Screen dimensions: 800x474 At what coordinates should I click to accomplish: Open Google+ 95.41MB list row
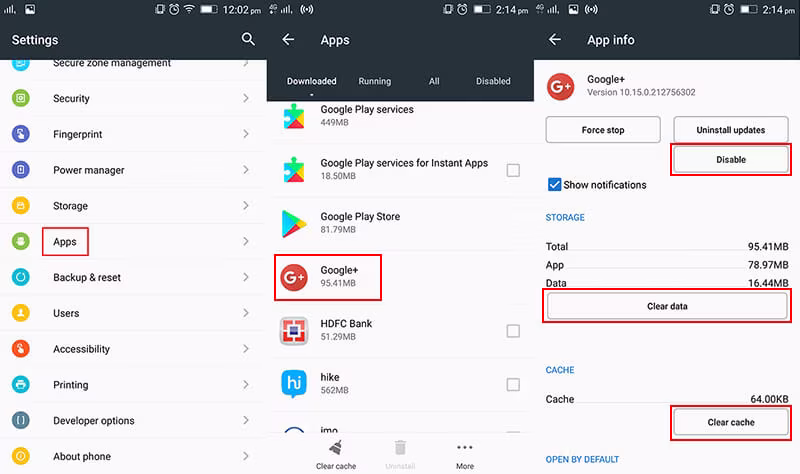pyautogui.click(x=400, y=277)
